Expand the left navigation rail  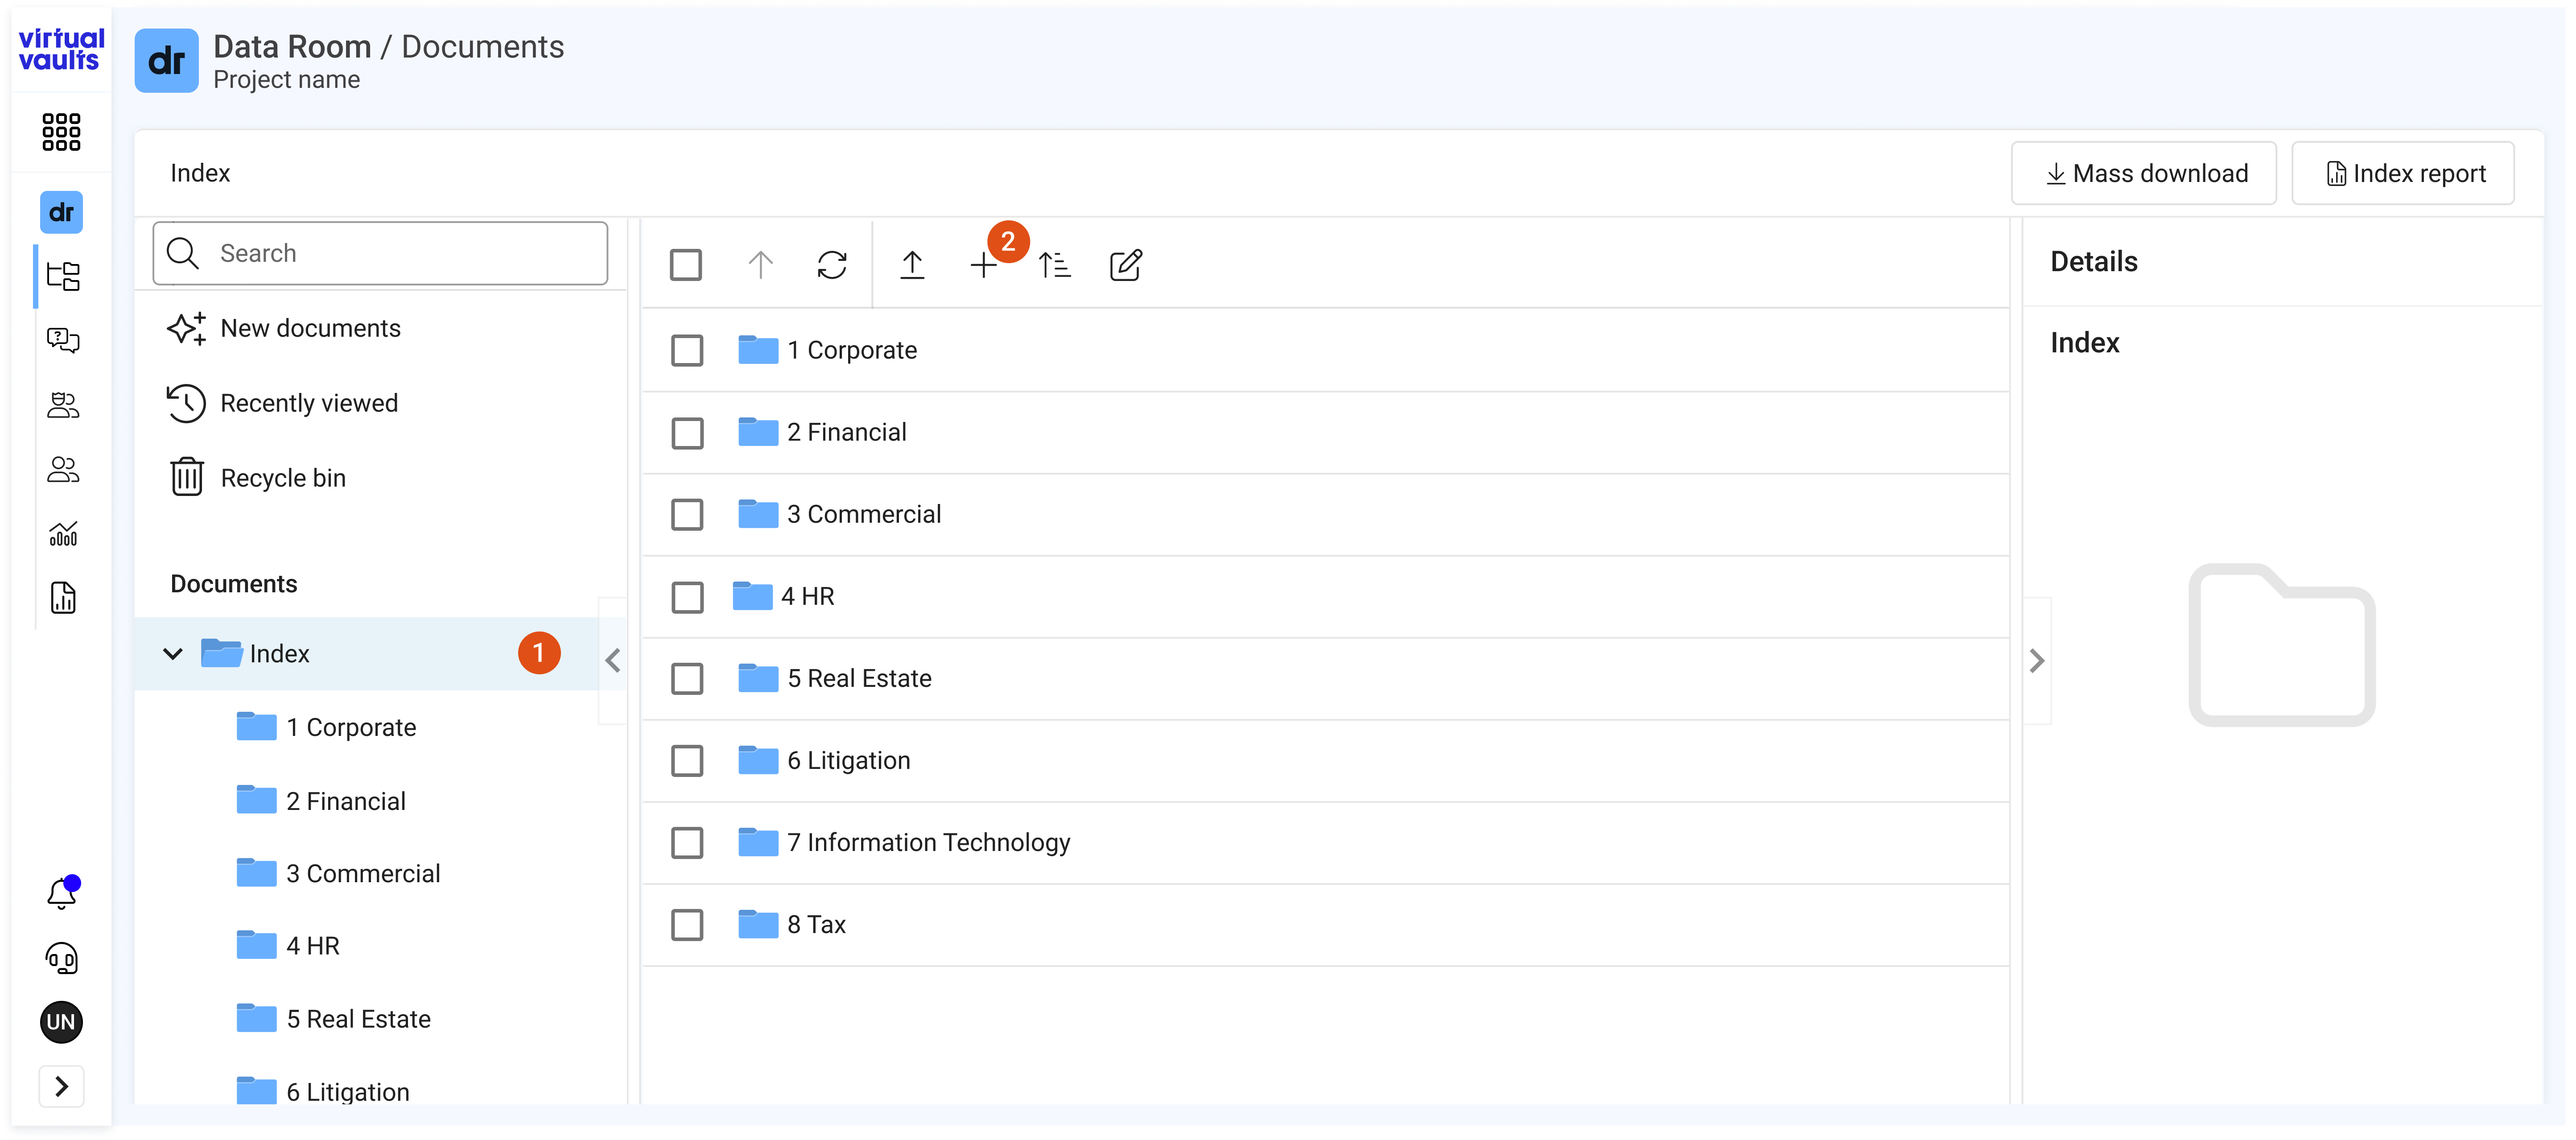[61, 1087]
